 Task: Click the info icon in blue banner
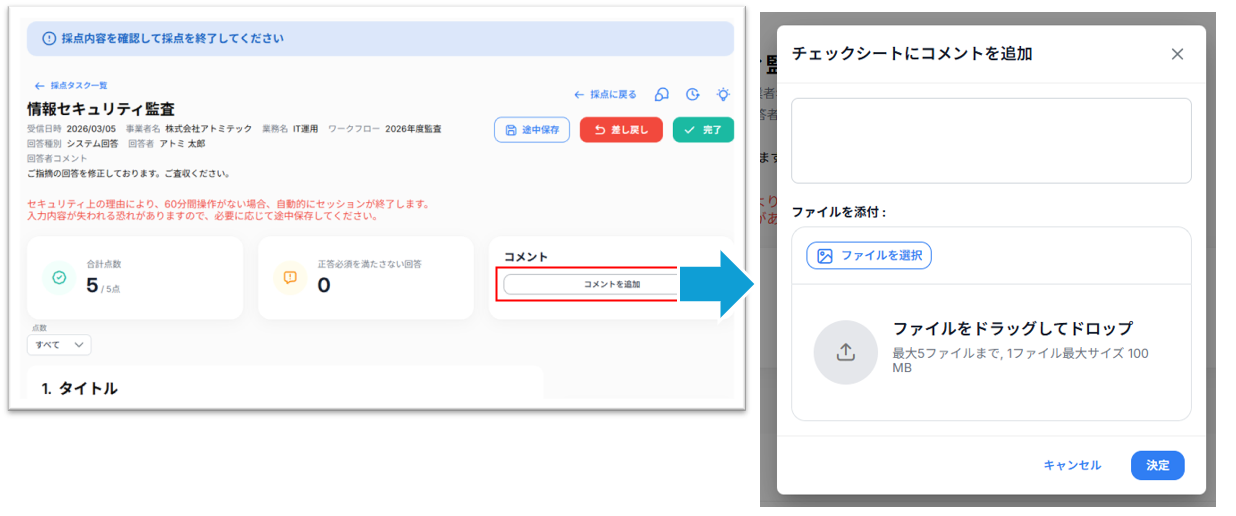(x=48, y=38)
